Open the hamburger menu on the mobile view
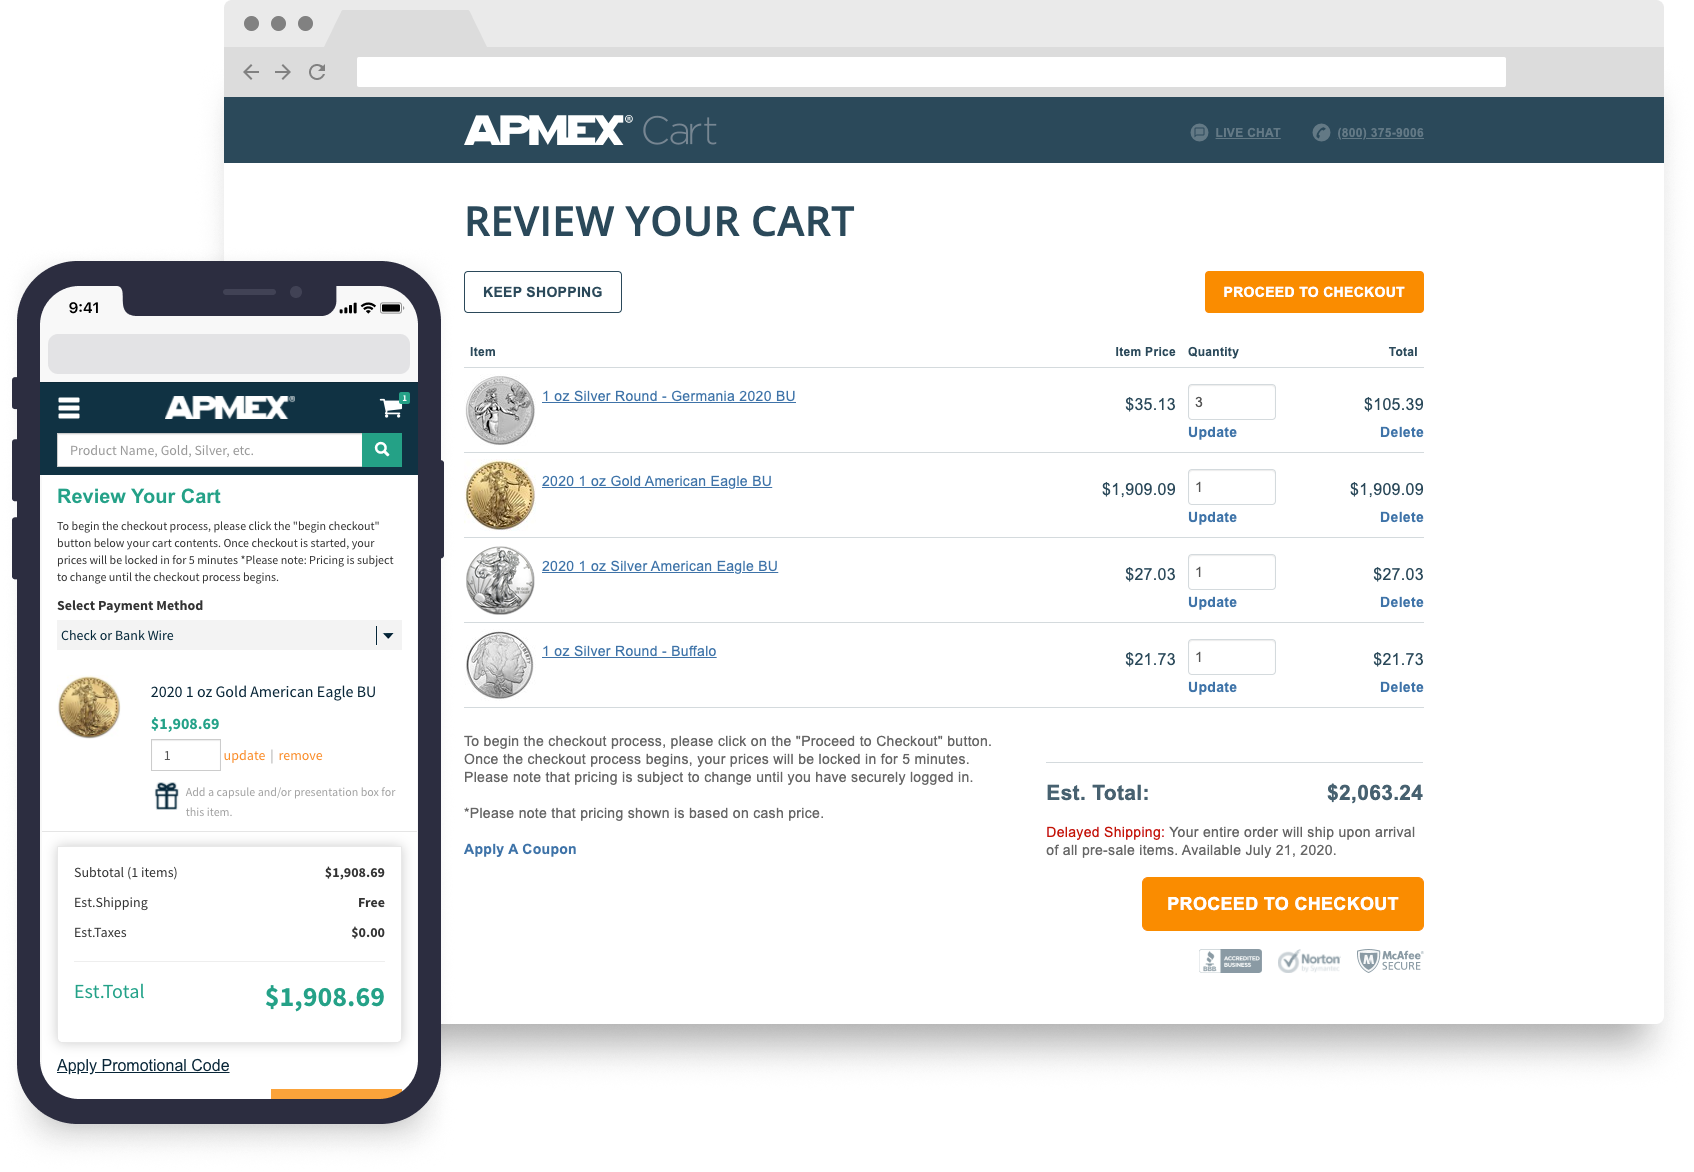This screenshot has width=1694, height=1172. coord(68,408)
